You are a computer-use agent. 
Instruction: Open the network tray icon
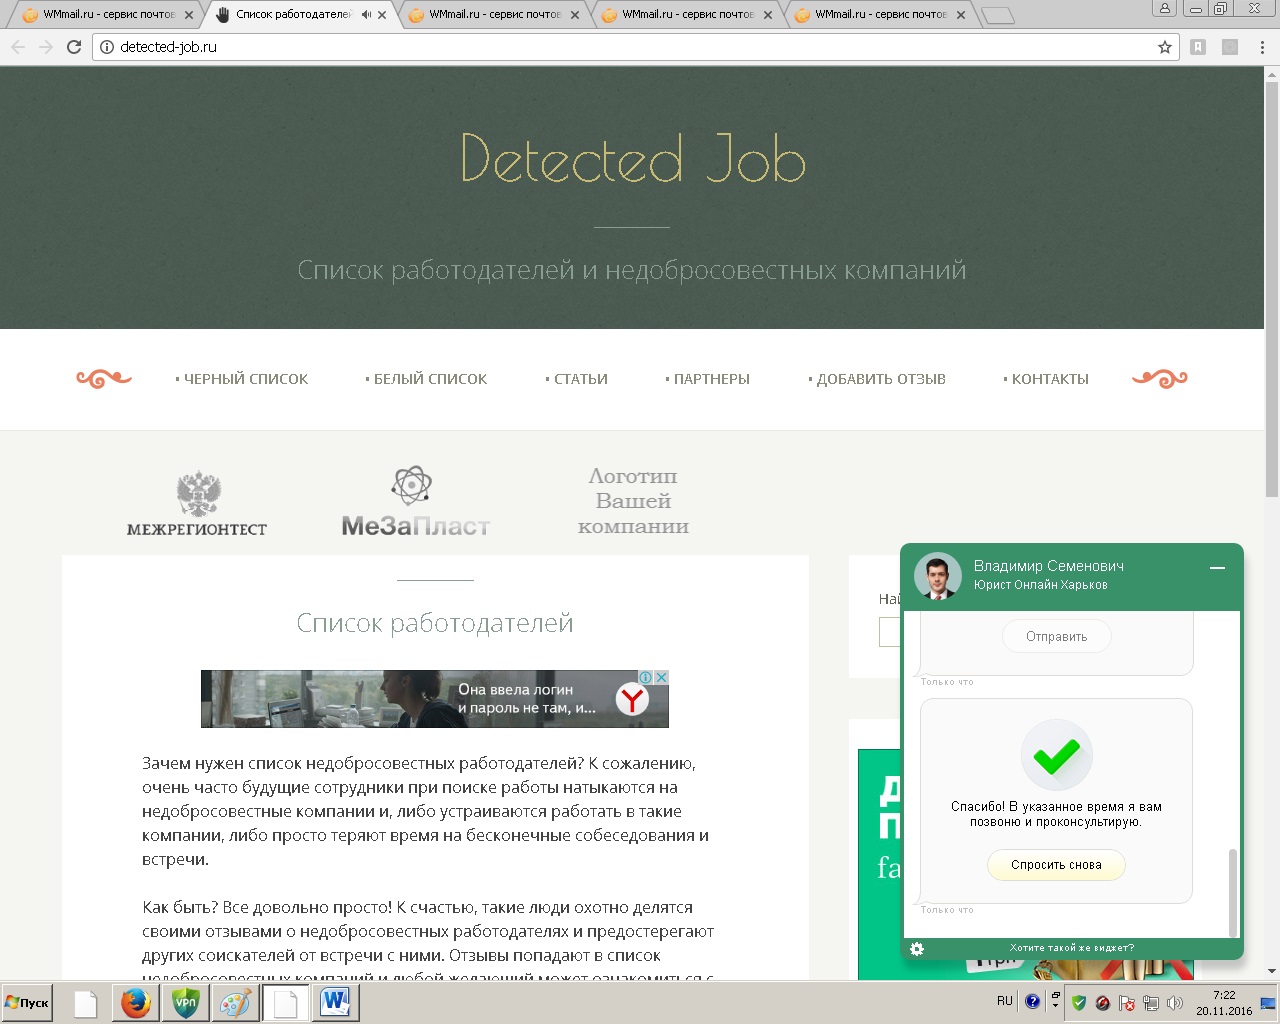pyautogui.click(x=1151, y=1003)
